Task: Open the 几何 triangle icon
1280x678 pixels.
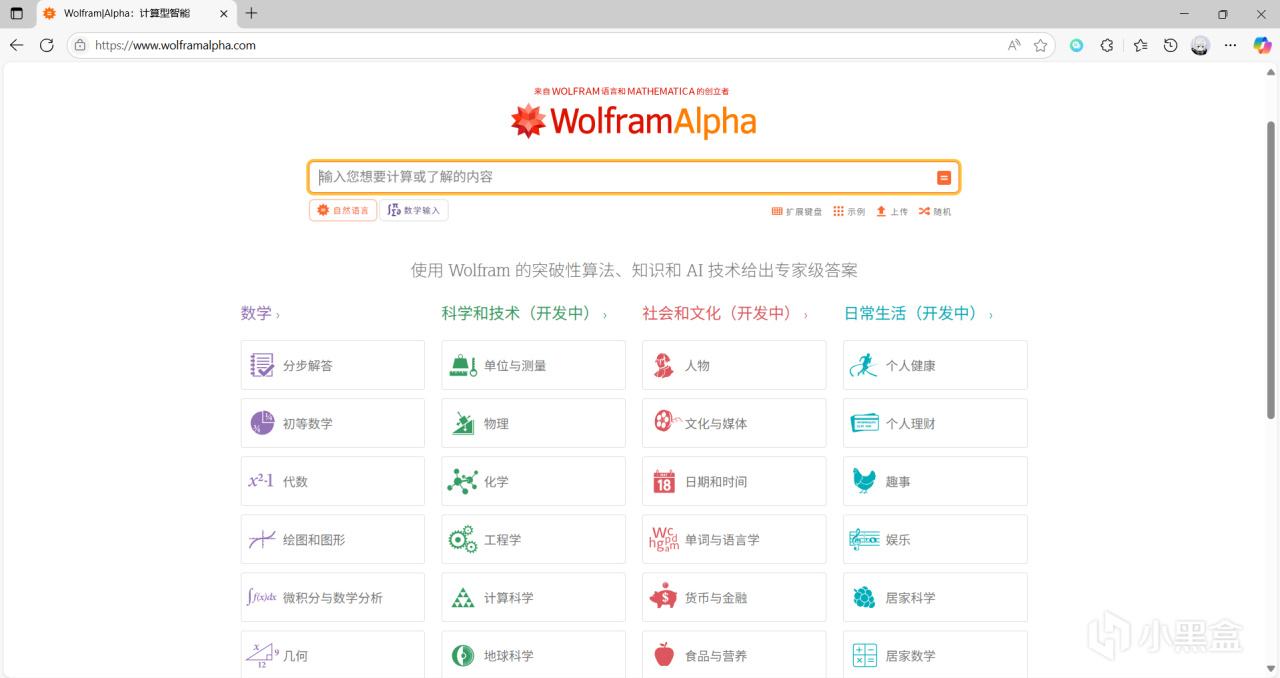Action: click(262, 655)
